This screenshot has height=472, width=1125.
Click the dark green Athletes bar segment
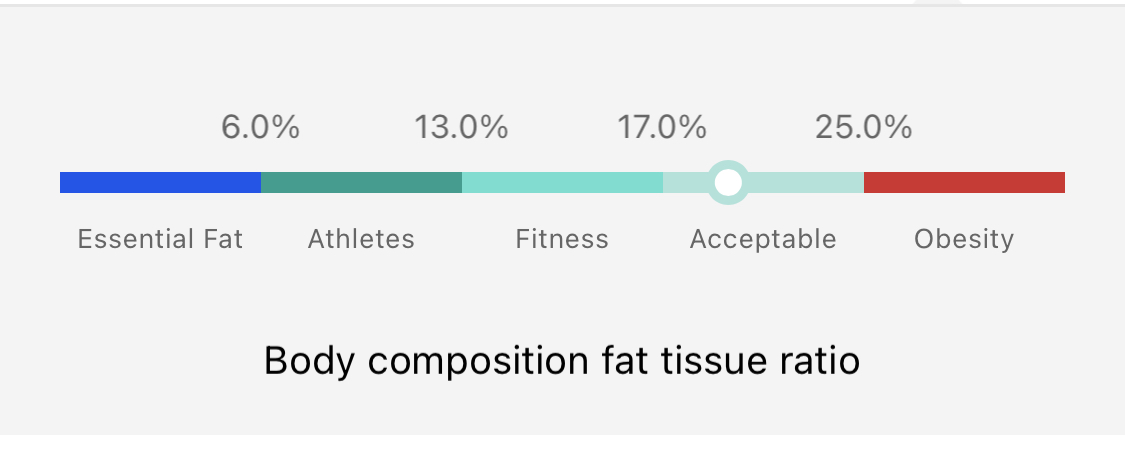coord(361,182)
